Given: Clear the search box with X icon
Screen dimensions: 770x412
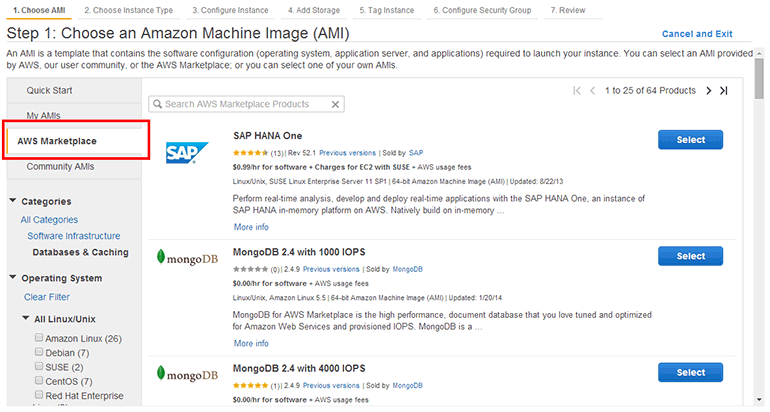Looking at the screenshot, I should [335, 104].
